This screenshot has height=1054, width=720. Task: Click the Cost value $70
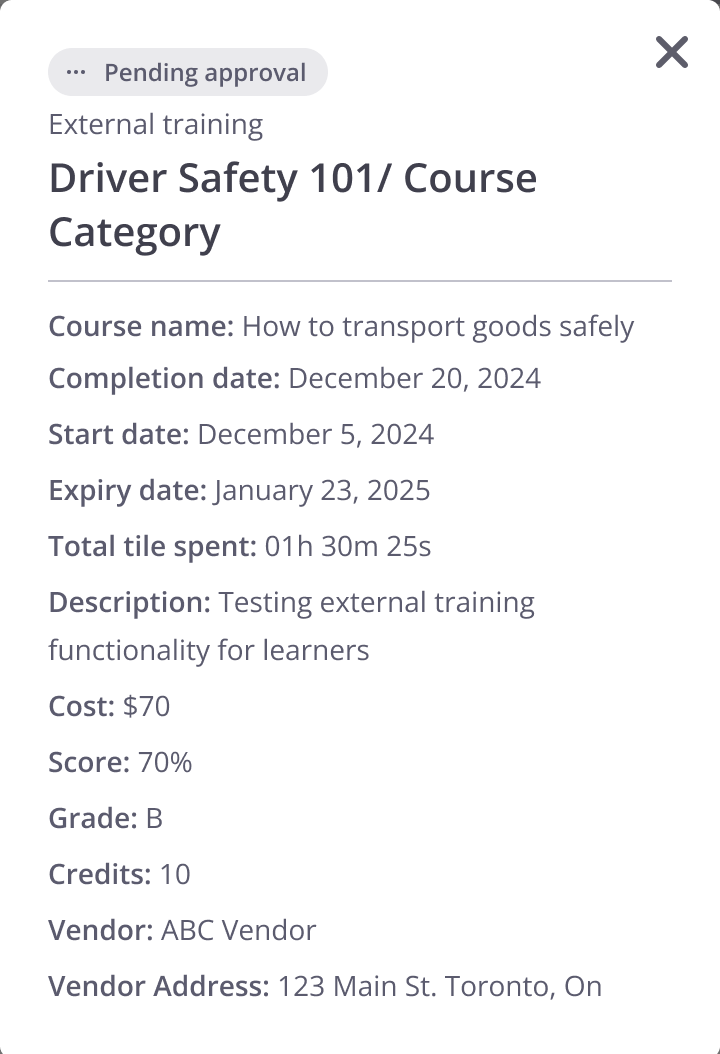147,707
